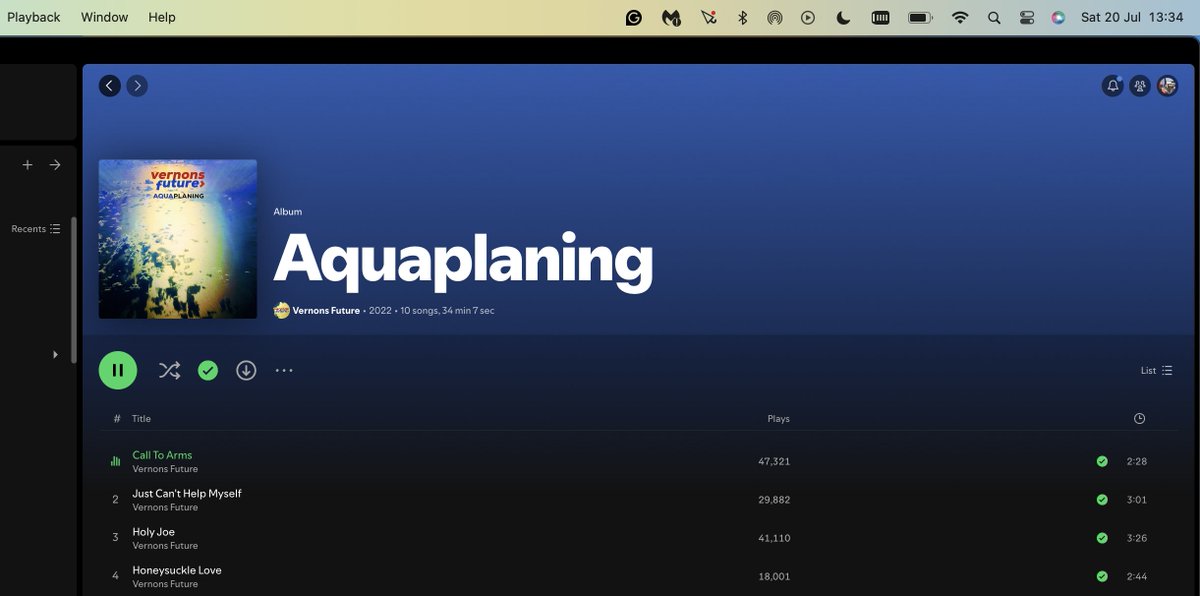Click the plus icon in the sidebar

coord(27,165)
